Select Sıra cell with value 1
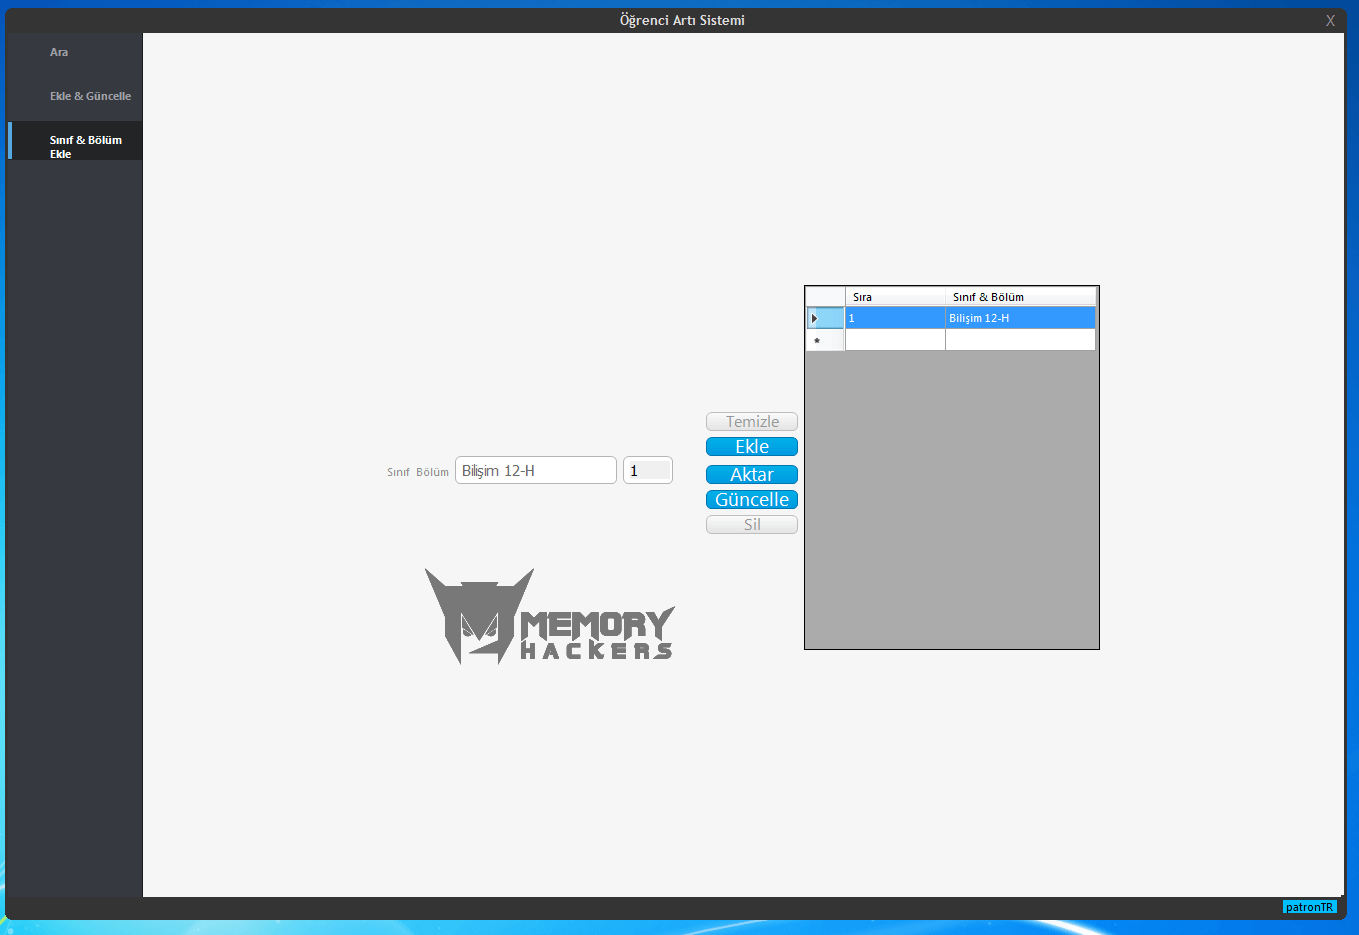 click(895, 318)
